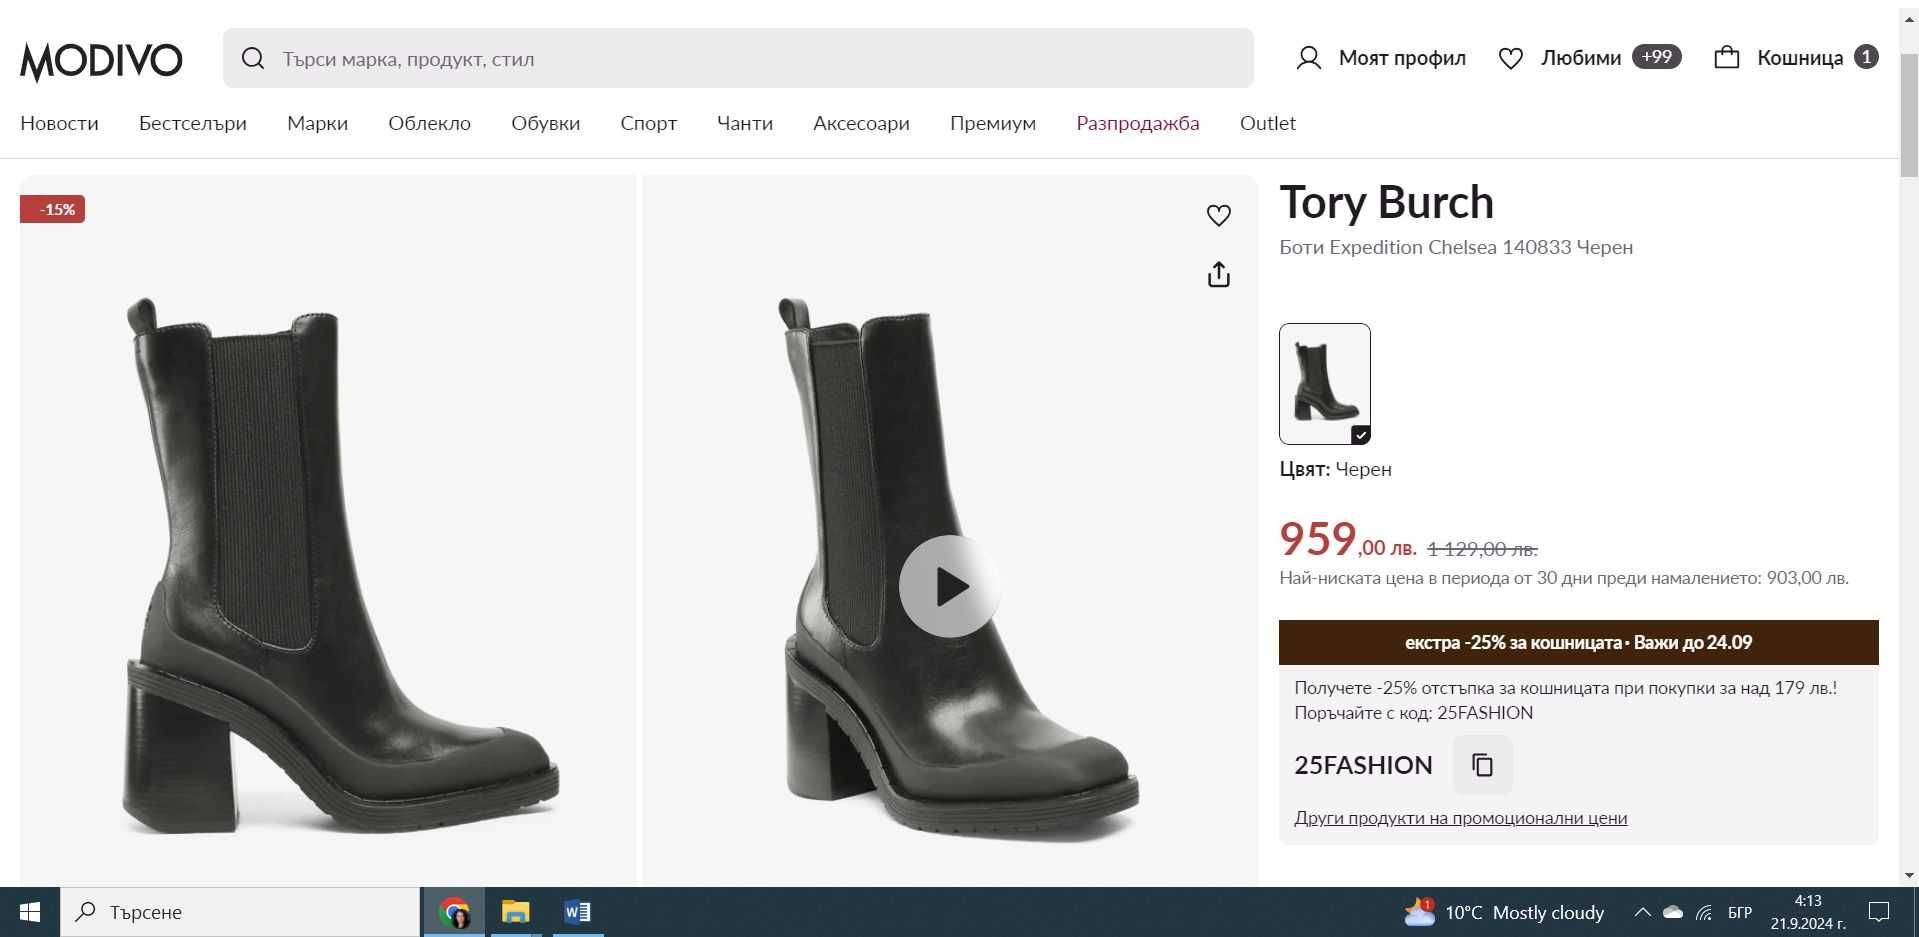Open the Windows Start menu
This screenshot has width=1919, height=937.
click(30, 912)
